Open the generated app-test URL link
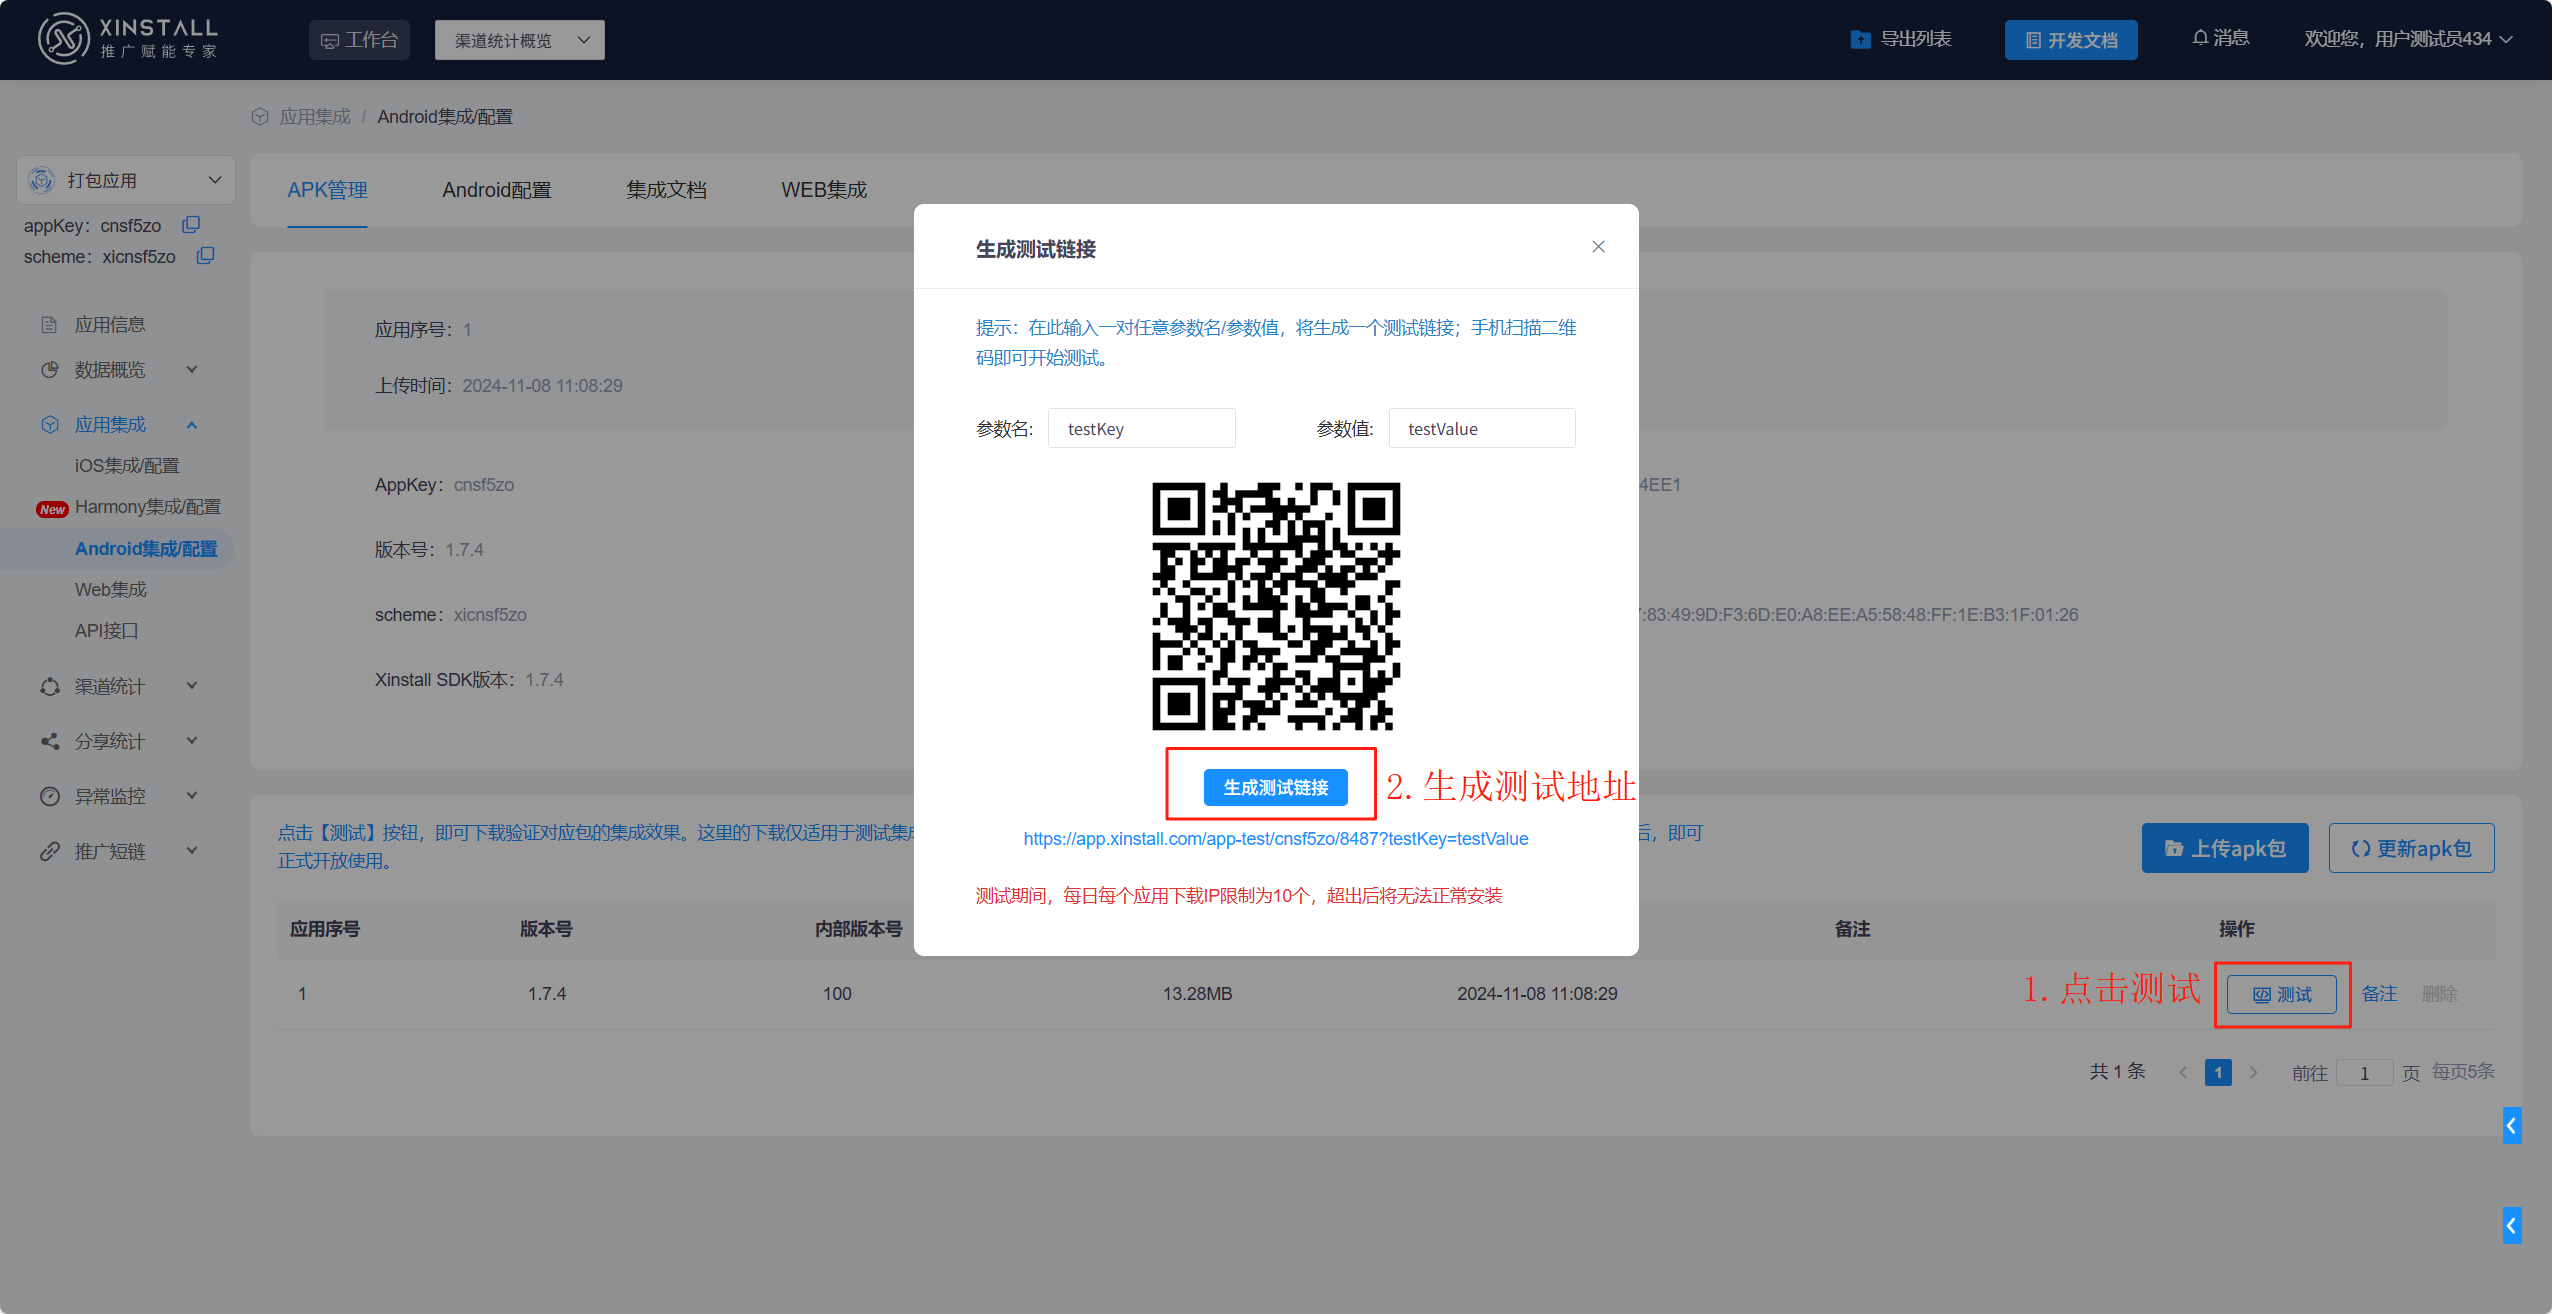 1275,839
